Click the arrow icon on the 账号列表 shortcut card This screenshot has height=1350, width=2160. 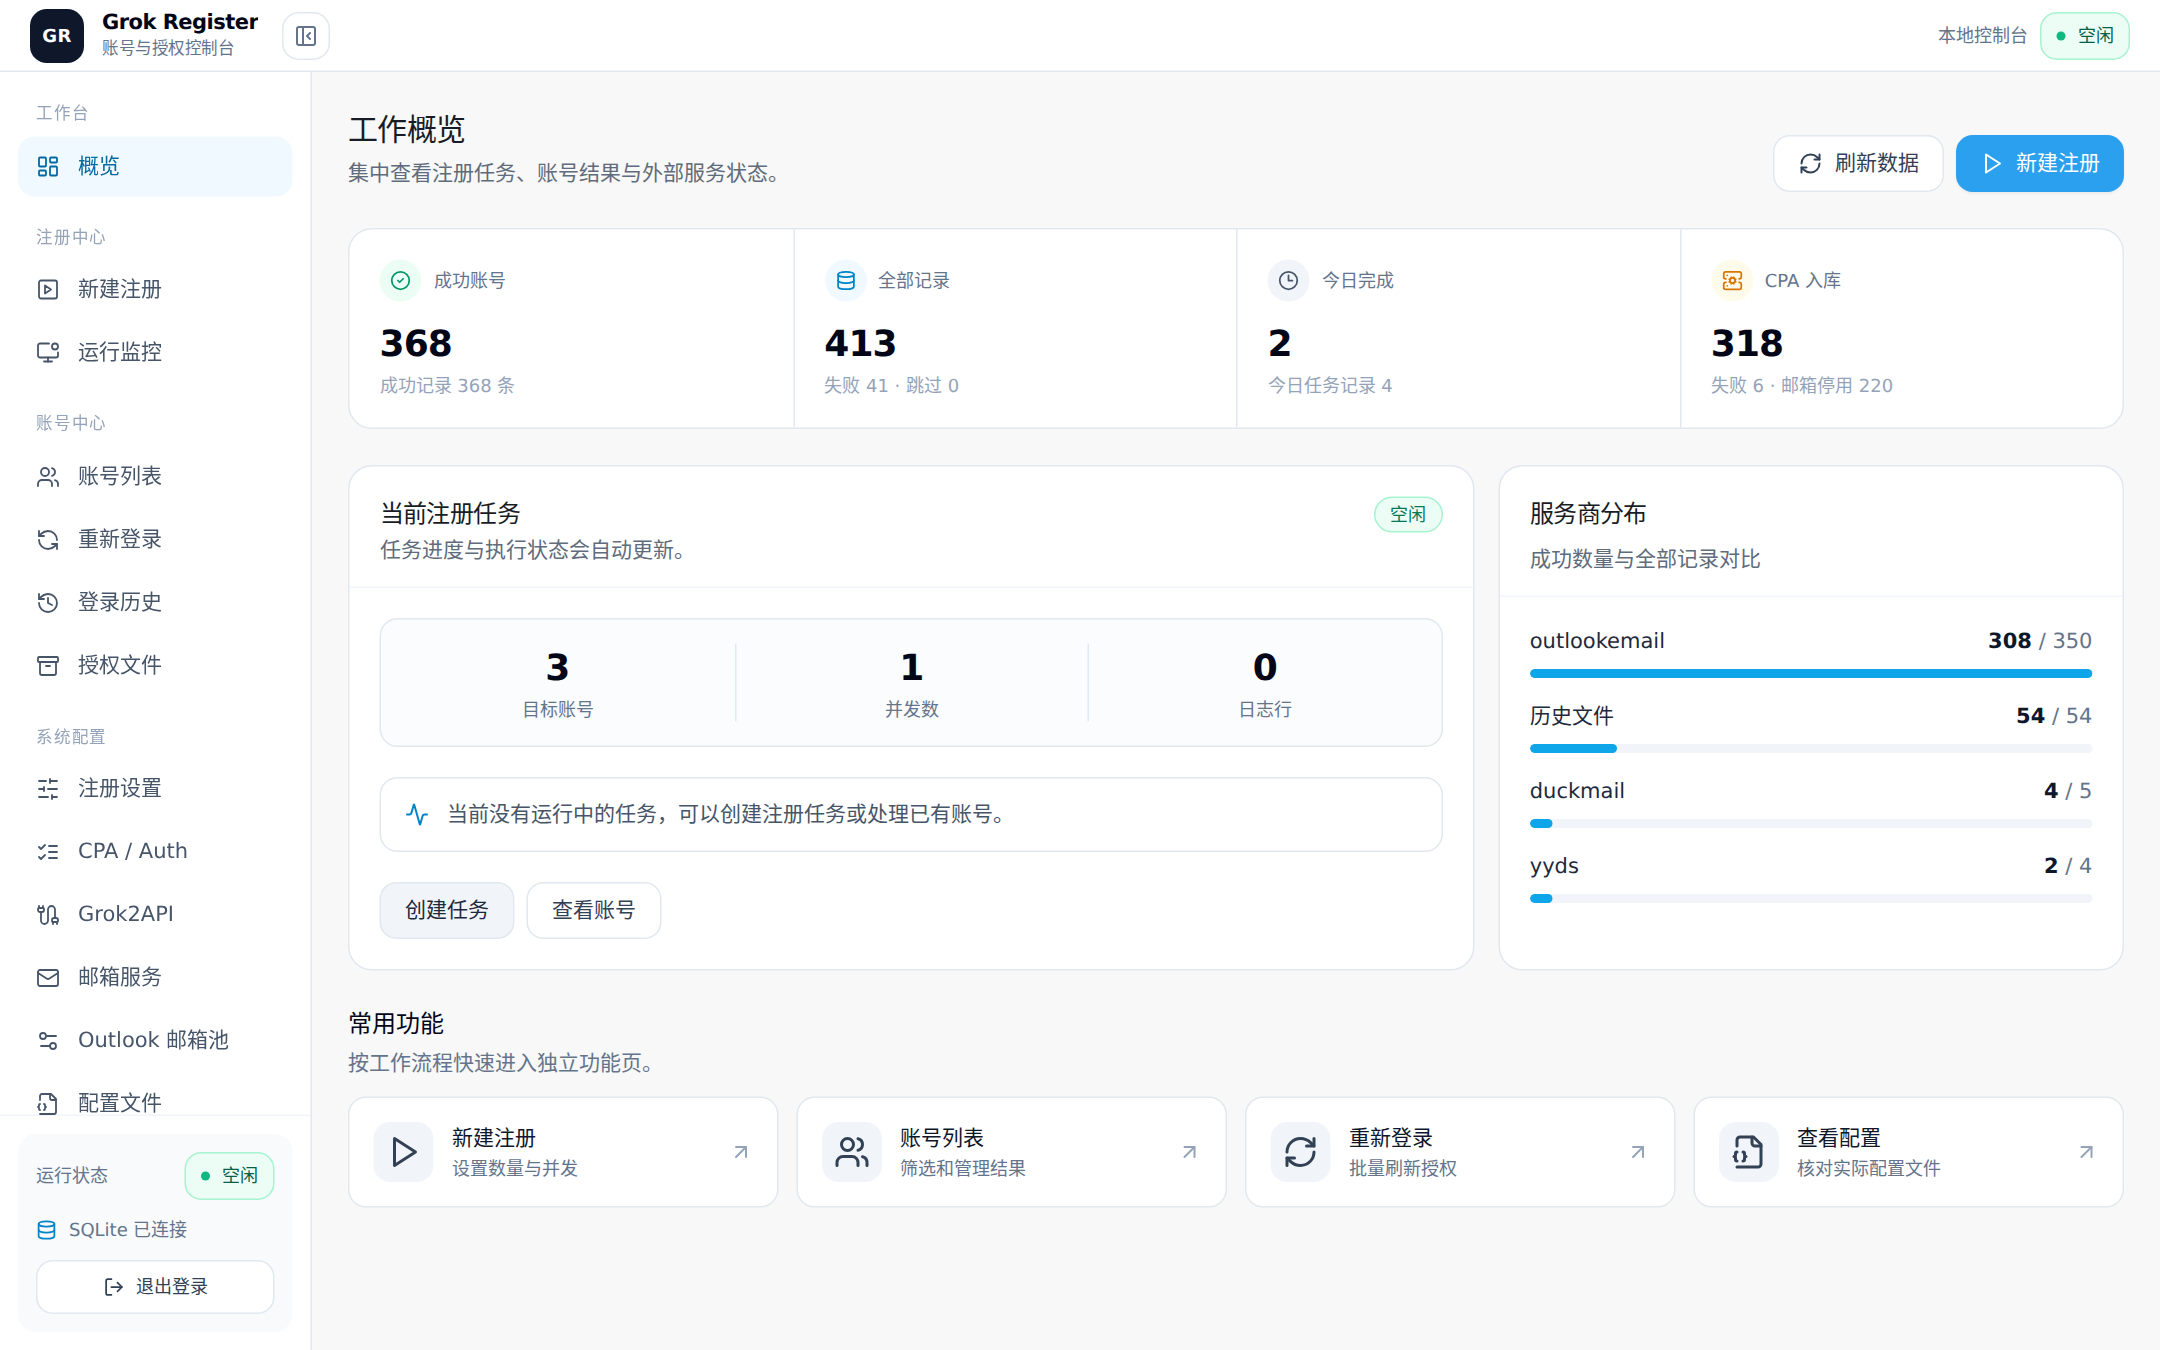coord(1189,1152)
